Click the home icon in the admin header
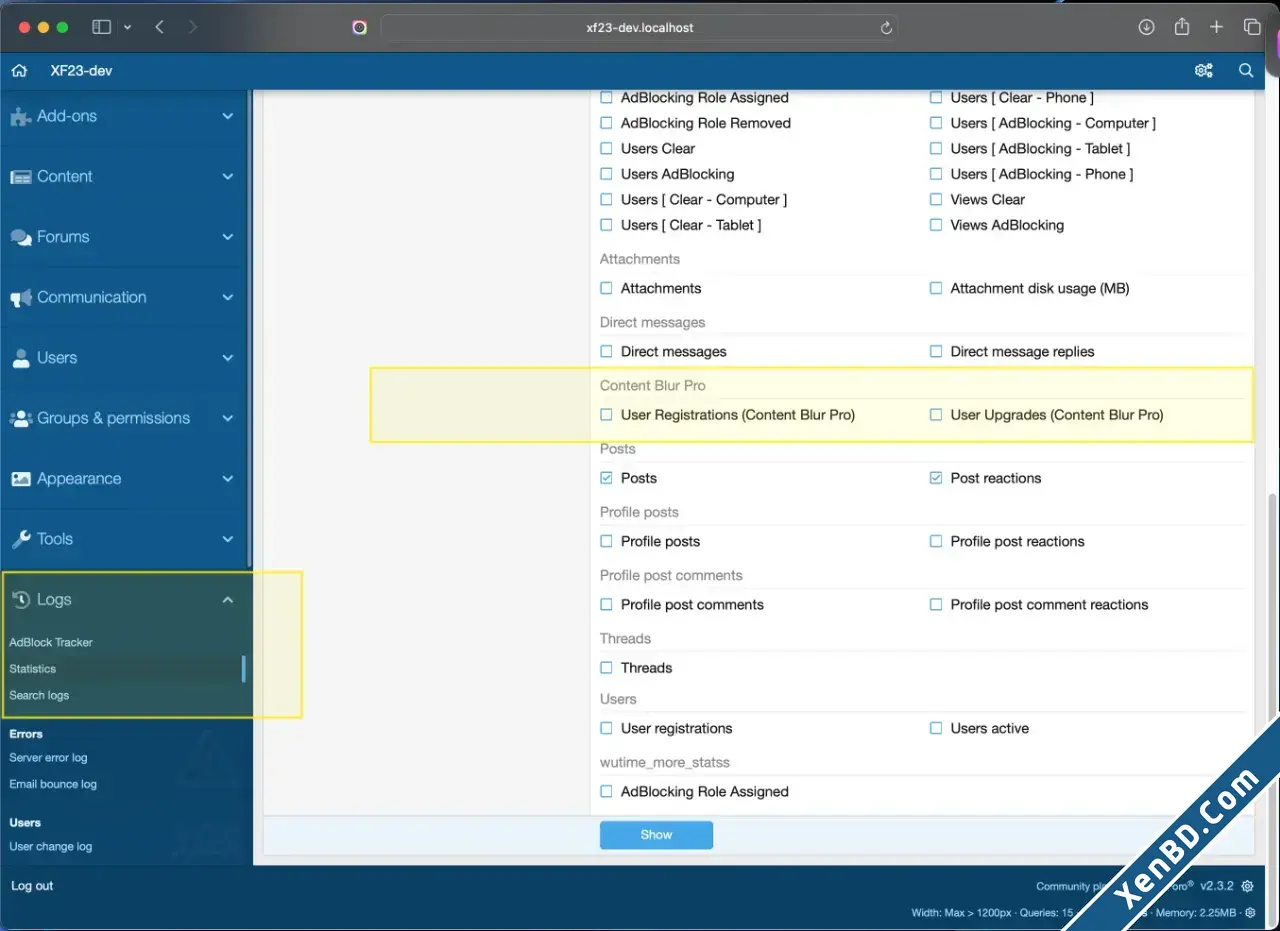 pos(19,71)
